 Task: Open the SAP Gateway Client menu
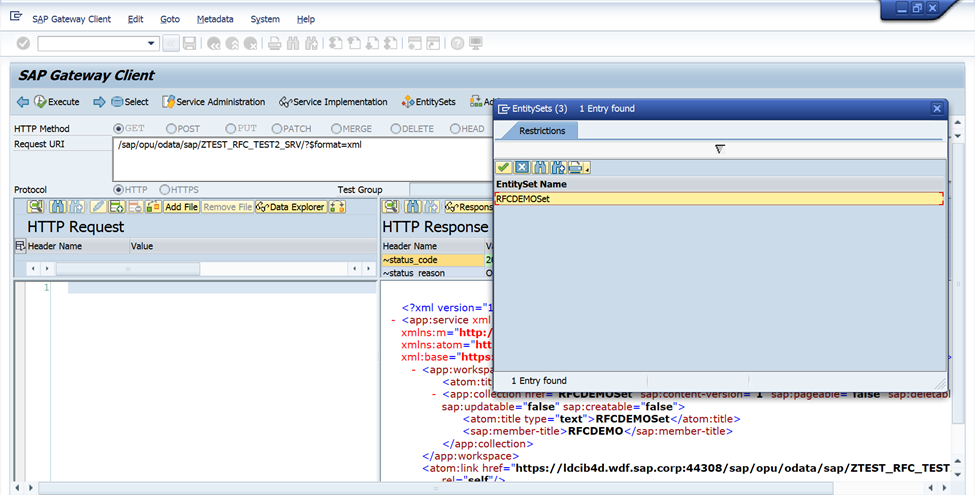click(x=72, y=19)
